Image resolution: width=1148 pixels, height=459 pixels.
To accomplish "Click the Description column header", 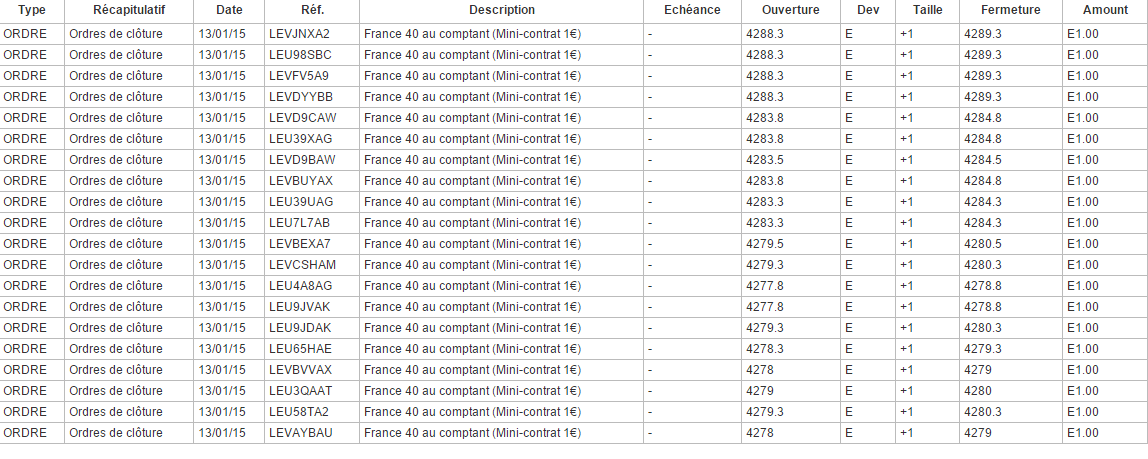I will (501, 10).
